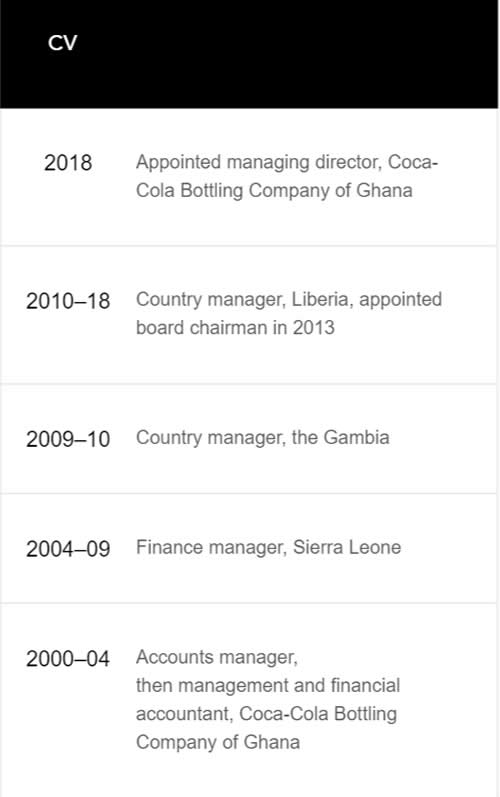Viewport: 500px width, 797px height.
Task: Click the black CV header bar
Action: pos(249,54)
